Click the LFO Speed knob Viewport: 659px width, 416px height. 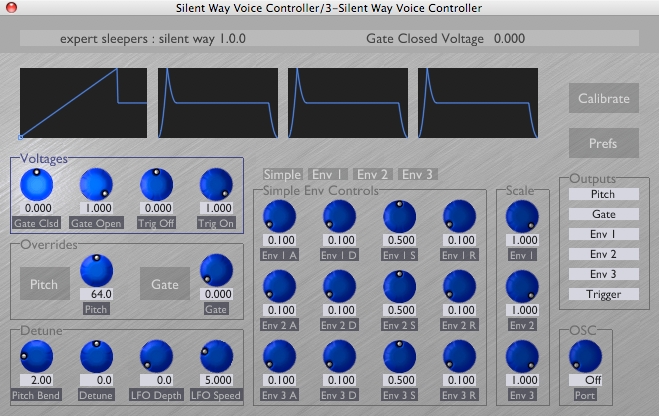click(x=216, y=356)
